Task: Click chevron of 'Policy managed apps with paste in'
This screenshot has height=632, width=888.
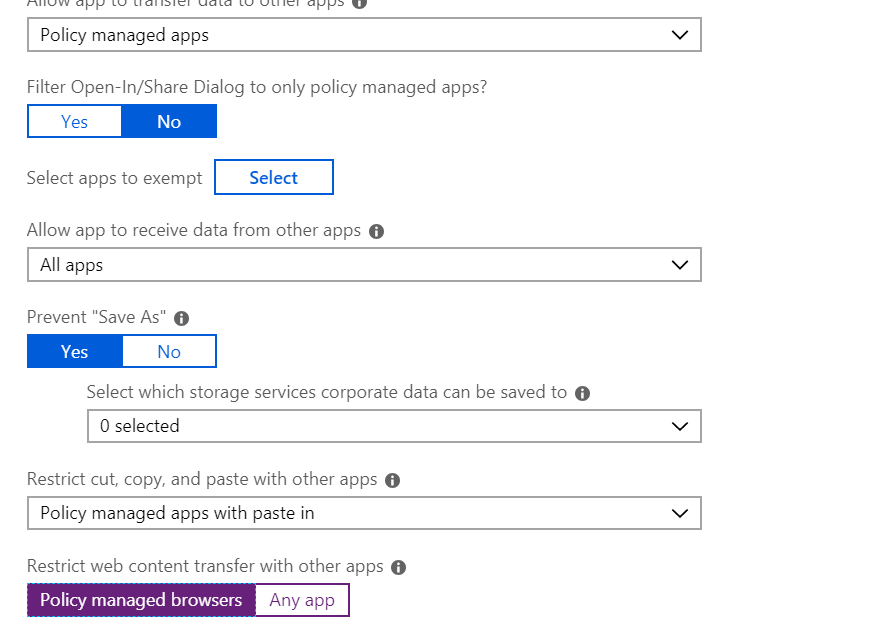Action: point(680,513)
